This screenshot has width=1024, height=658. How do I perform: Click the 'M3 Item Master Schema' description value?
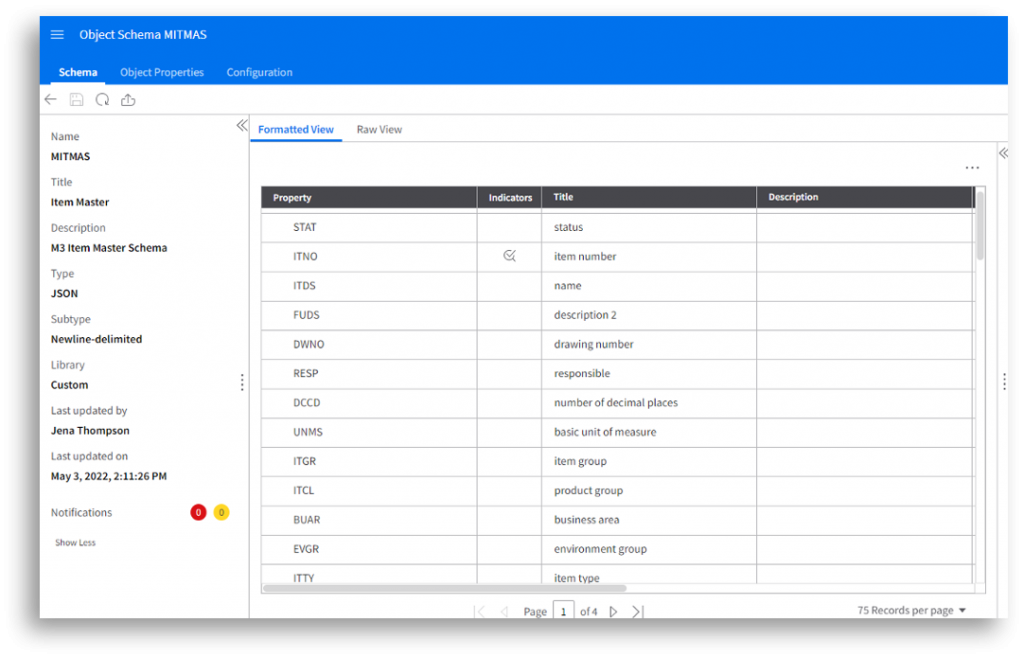click(x=109, y=248)
